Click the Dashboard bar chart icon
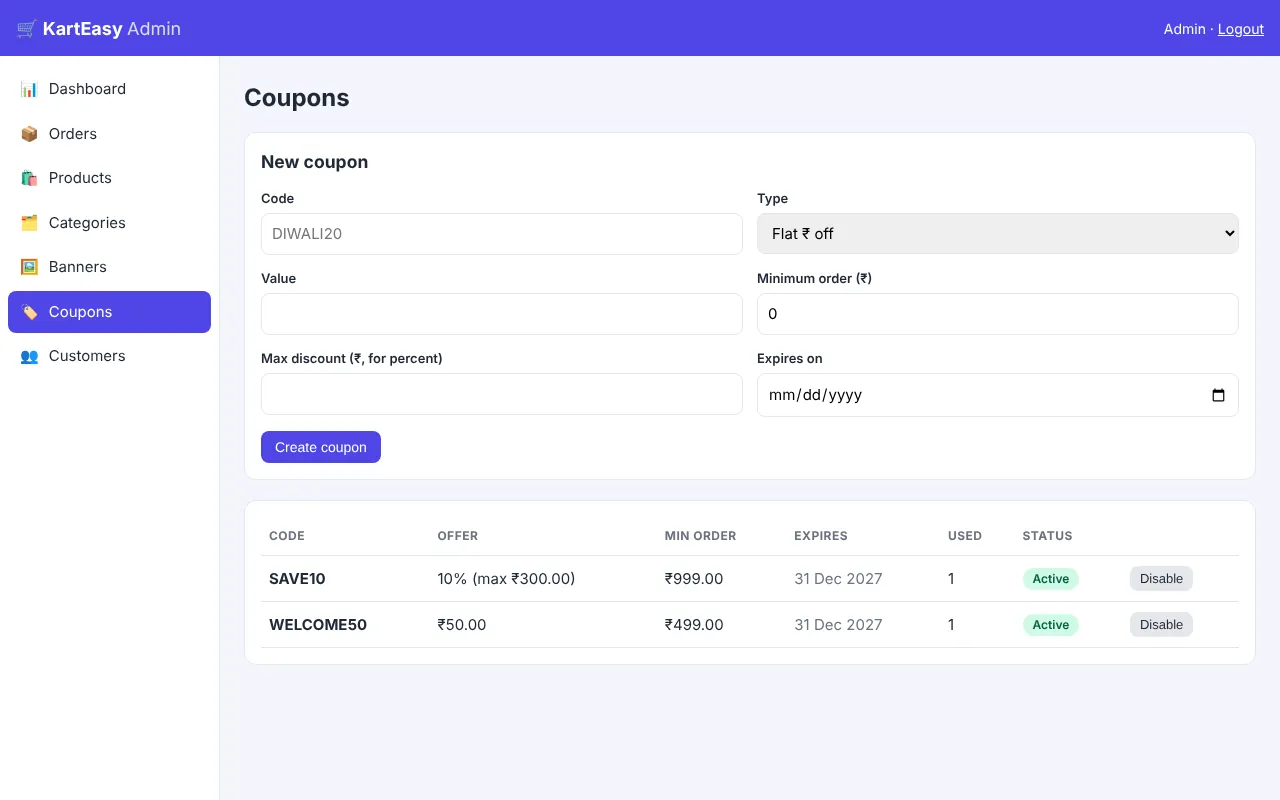 point(29,89)
